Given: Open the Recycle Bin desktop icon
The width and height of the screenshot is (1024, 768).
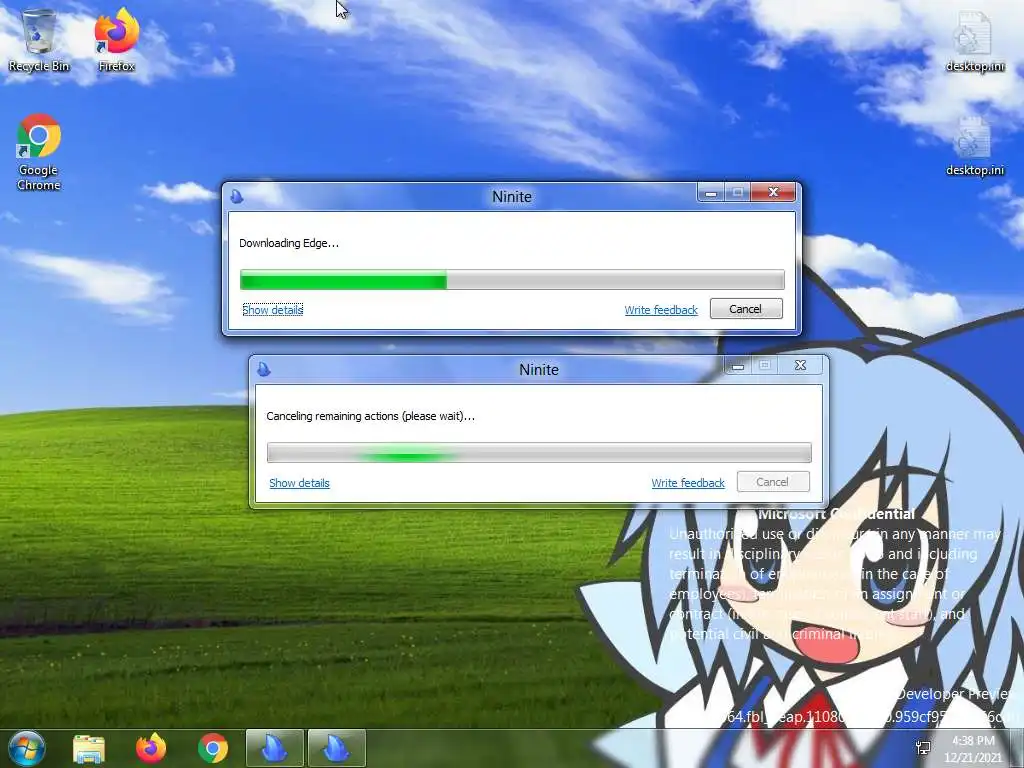Looking at the screenshot, I should pyautogui.click(x=39, y=39).
